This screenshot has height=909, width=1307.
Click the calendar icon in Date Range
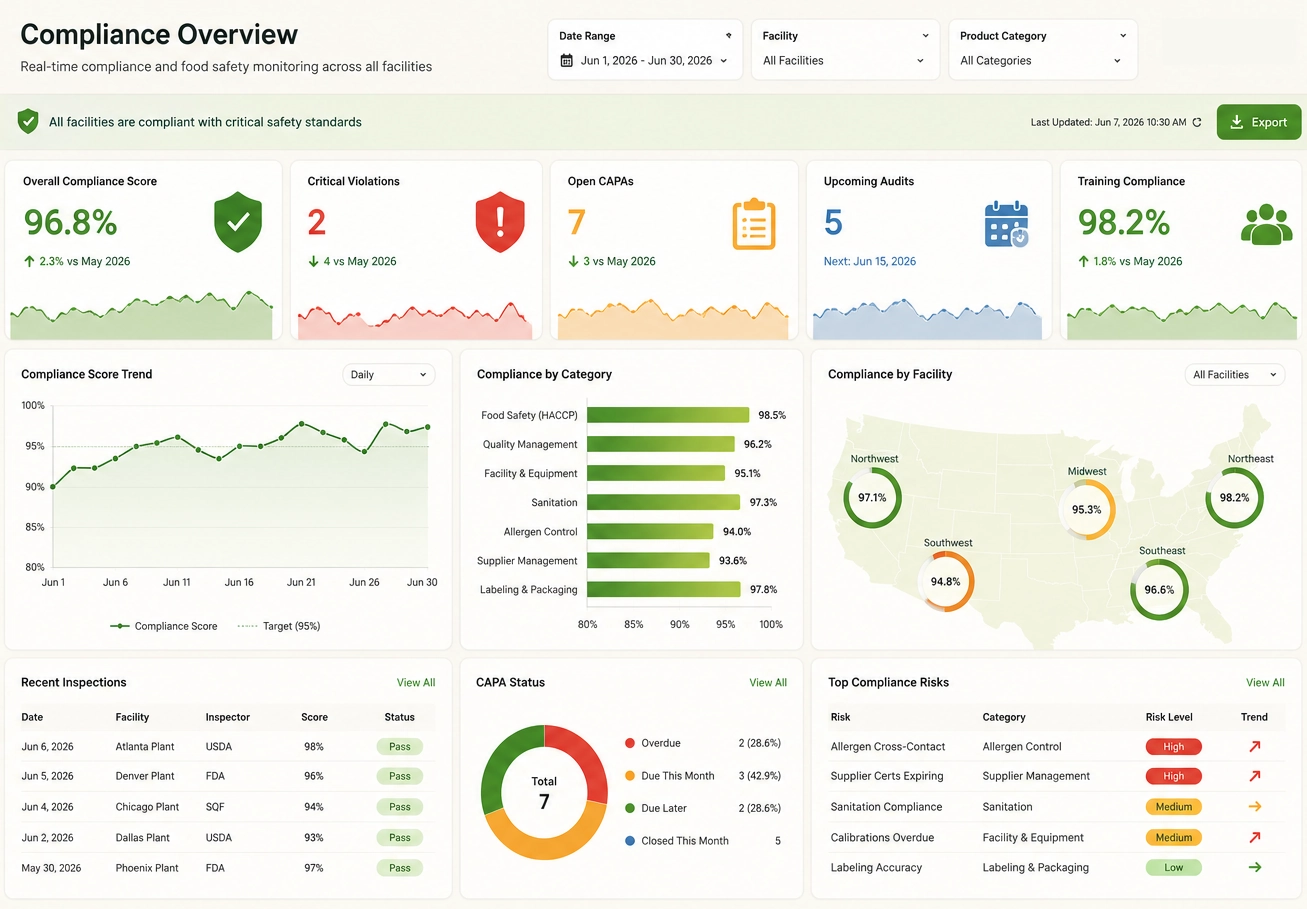[567, 61]
